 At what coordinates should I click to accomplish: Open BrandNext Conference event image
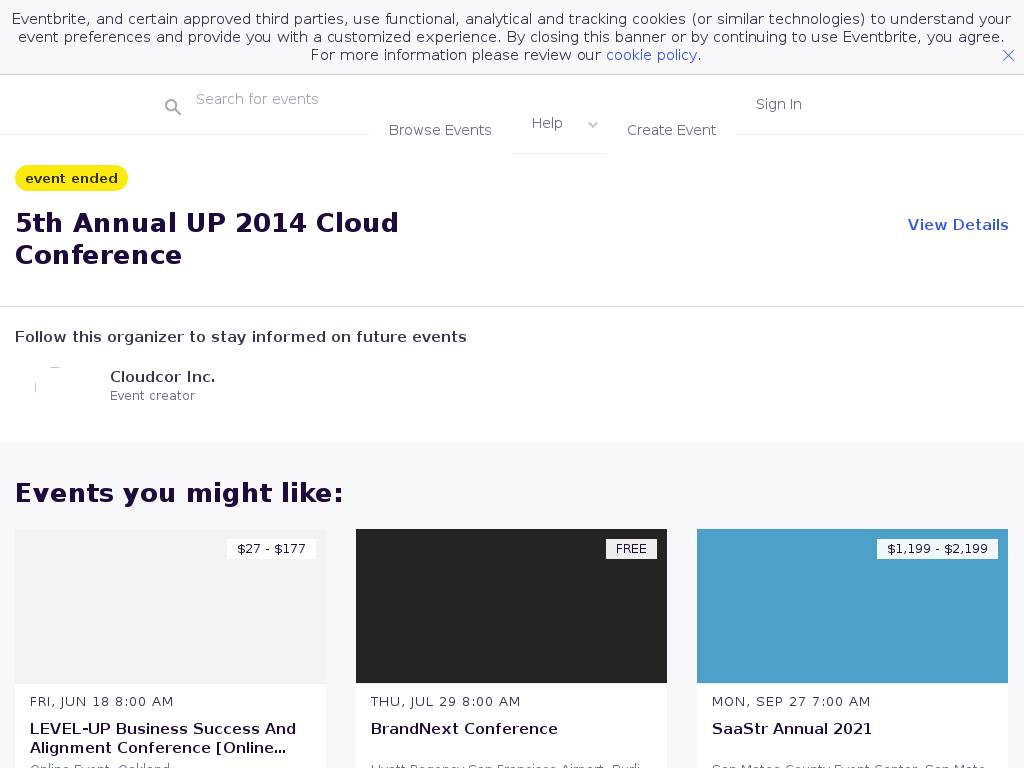(511, 606)
